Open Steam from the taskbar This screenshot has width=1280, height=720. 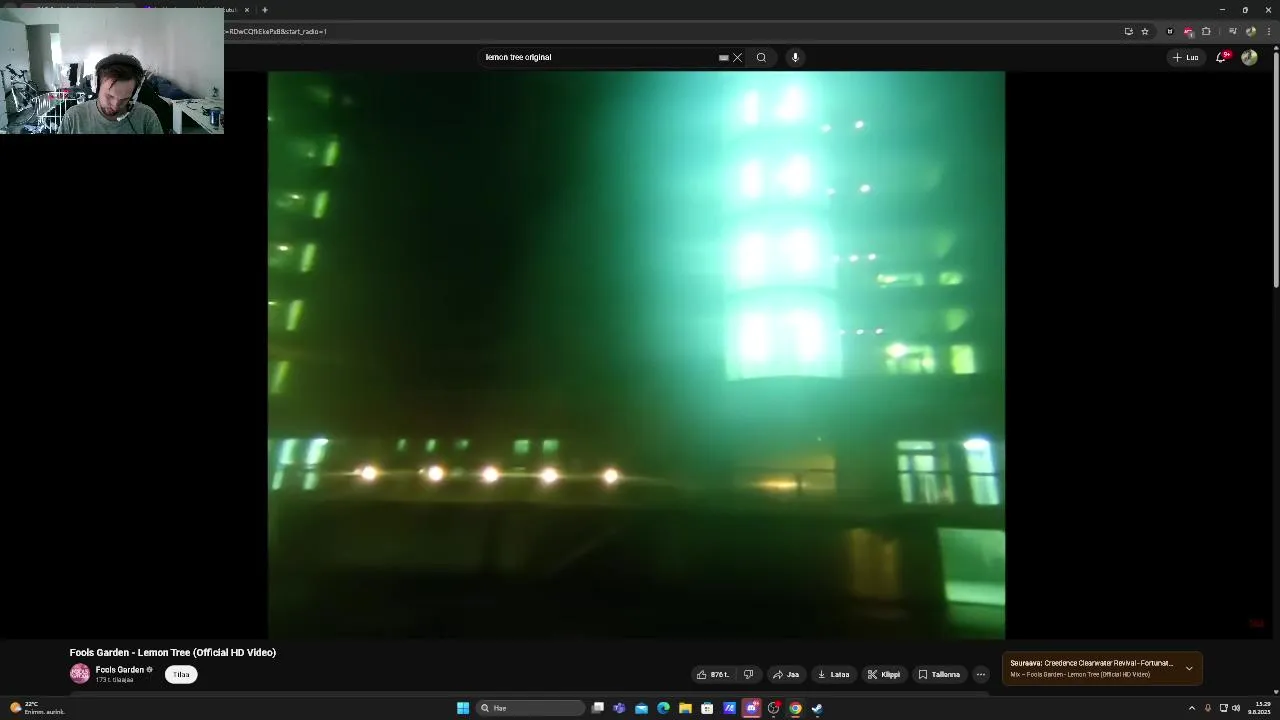pos(817,708)
